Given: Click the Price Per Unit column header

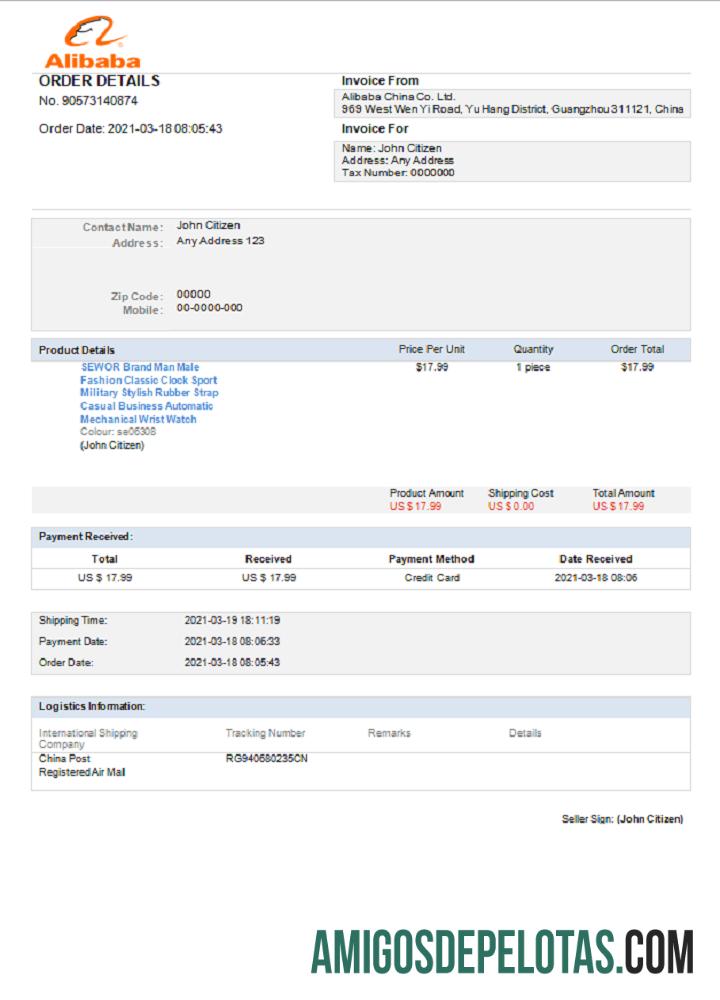Looking at the screenshot, I should [x=431, y=350].
